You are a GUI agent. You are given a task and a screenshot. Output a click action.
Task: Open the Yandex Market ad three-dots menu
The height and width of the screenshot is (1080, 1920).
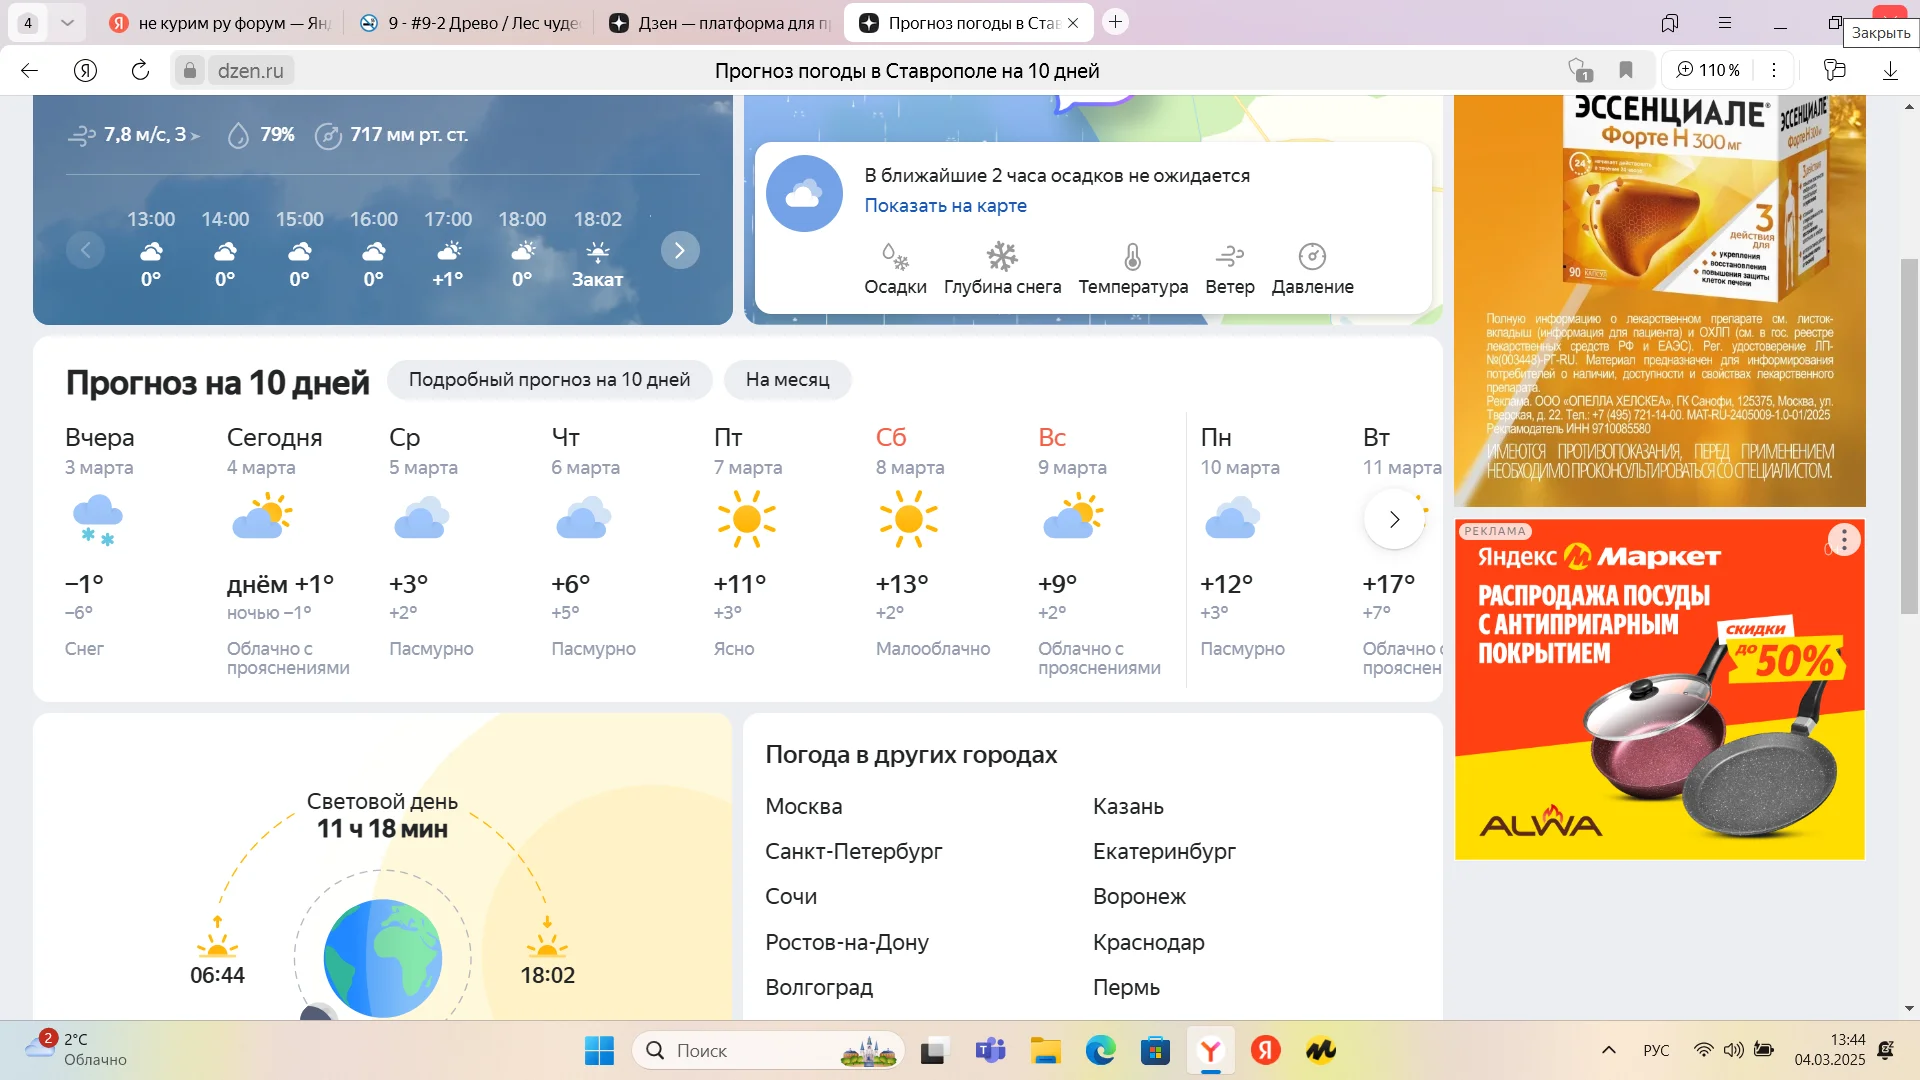pos(1844,540)
